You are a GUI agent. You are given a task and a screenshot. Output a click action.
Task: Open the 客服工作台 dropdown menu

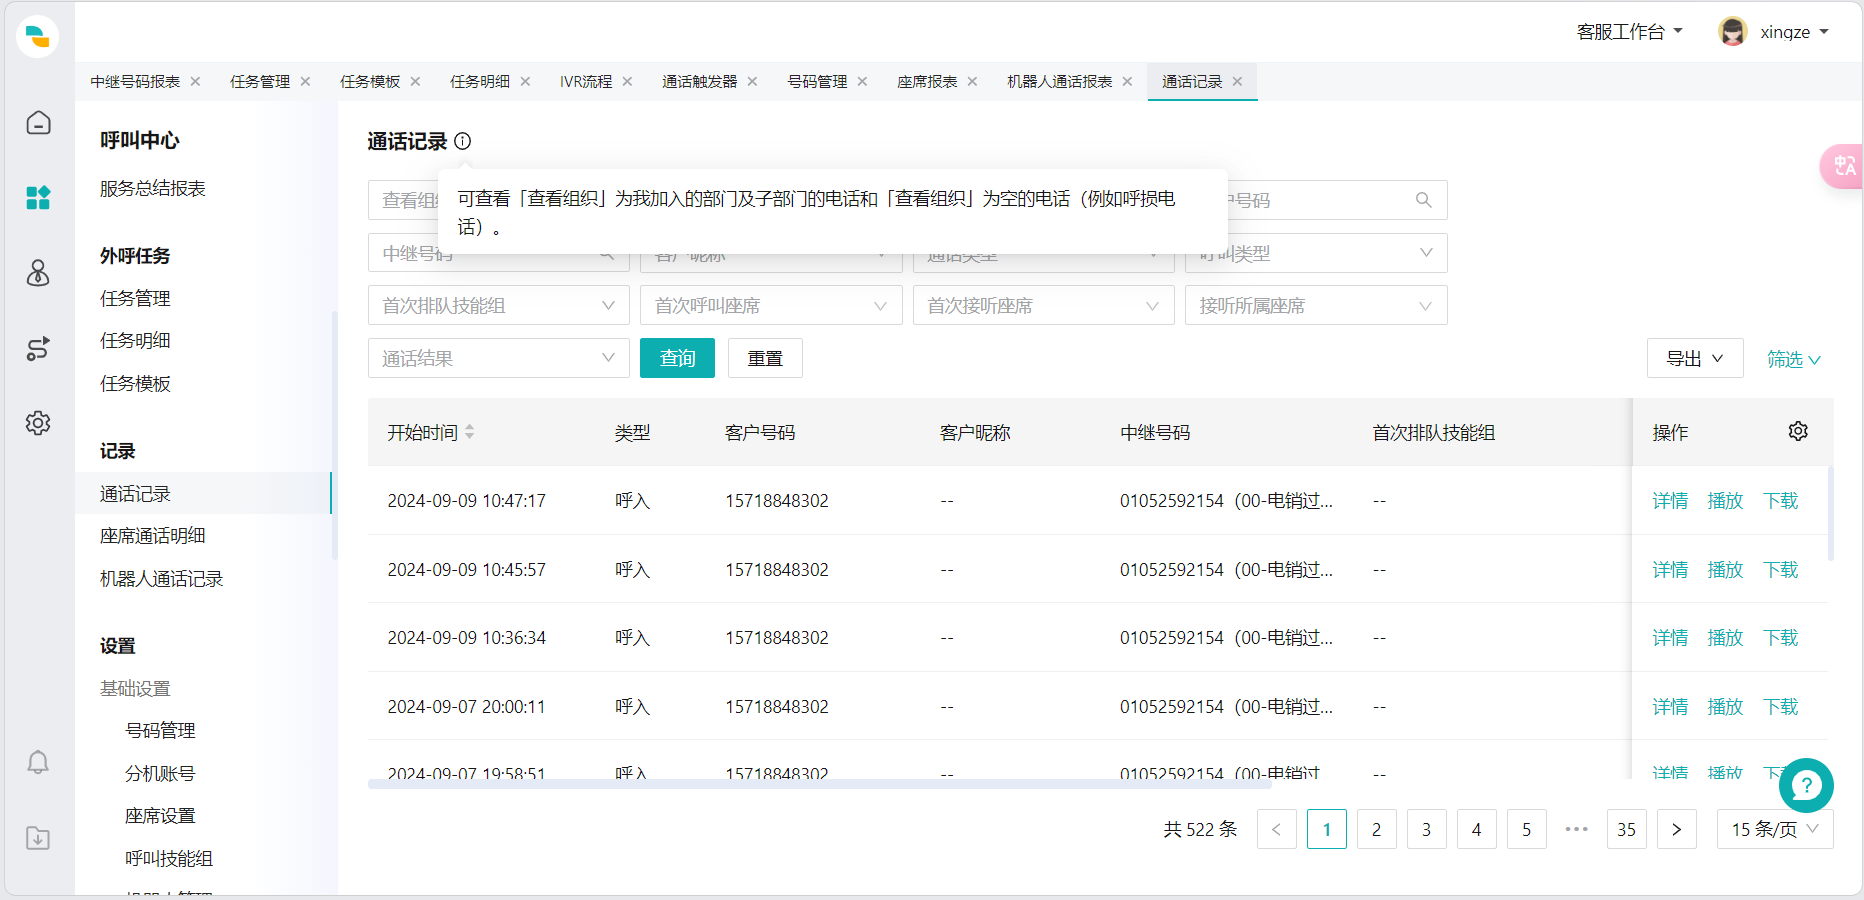(x=1630, y=32)
